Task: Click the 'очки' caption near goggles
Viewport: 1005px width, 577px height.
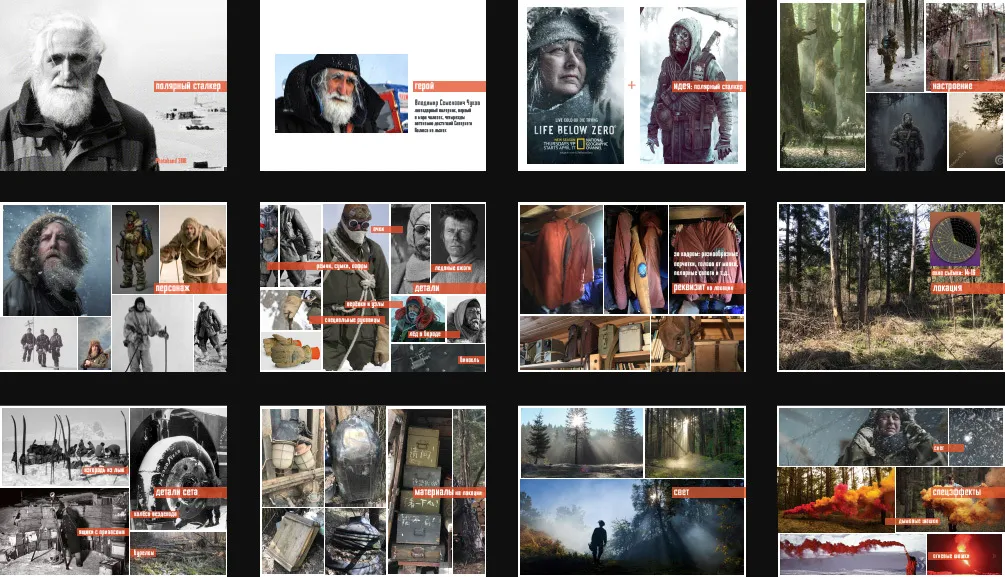Action: pos(386,229)
